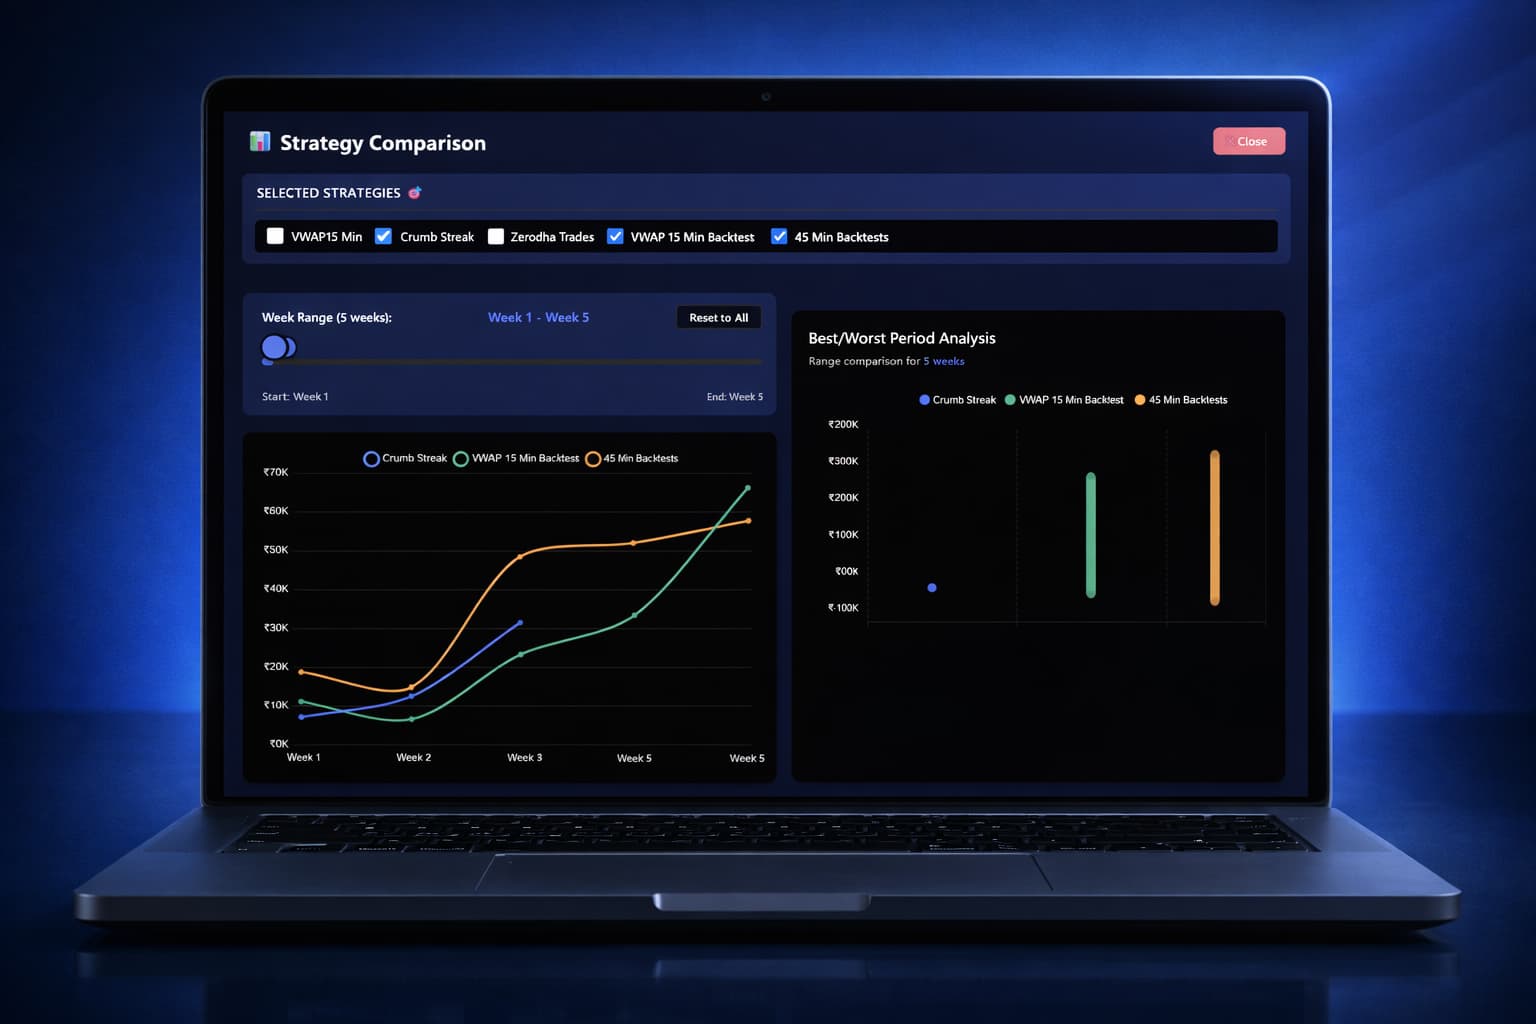This screenshot has height=1024, width=1536.
Task: Click VWAP 15 Min Backtest legend circle in line chart
Action: pos(461,459)
